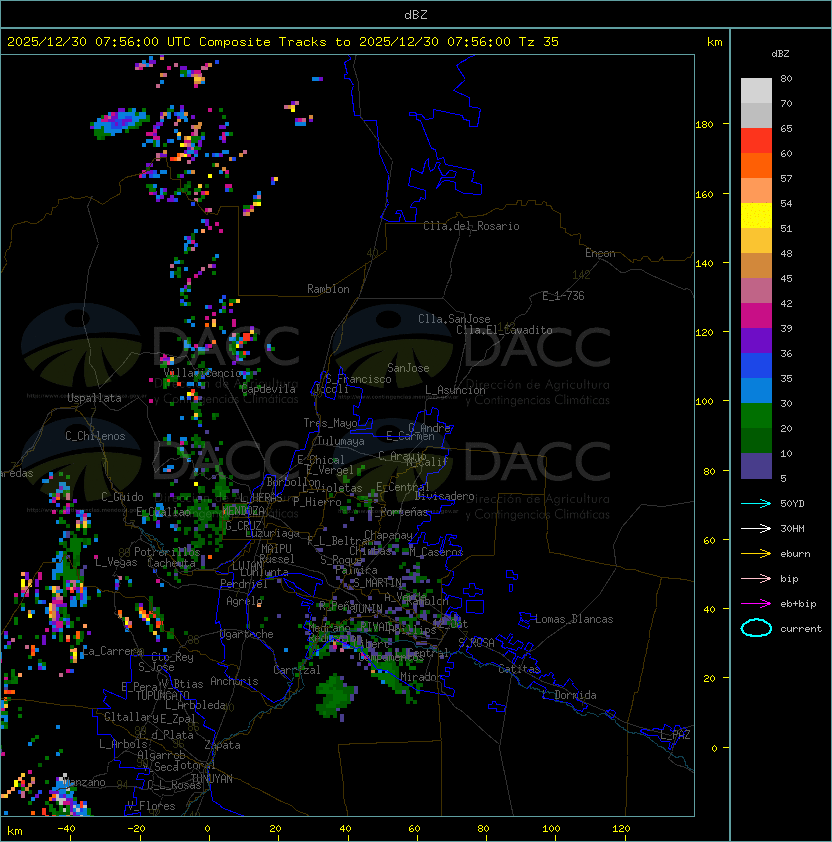Click the 'L_Dormida' map label

pyautogui.click(x=569, y=695)
